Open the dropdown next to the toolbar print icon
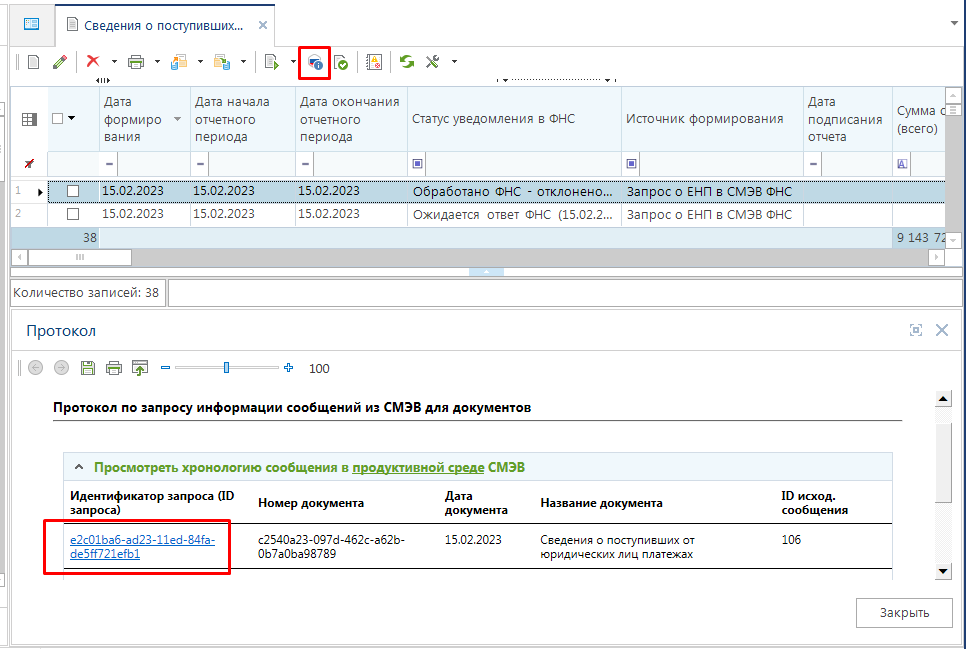Viewport: 966px width, 649px height. (157, 62)
